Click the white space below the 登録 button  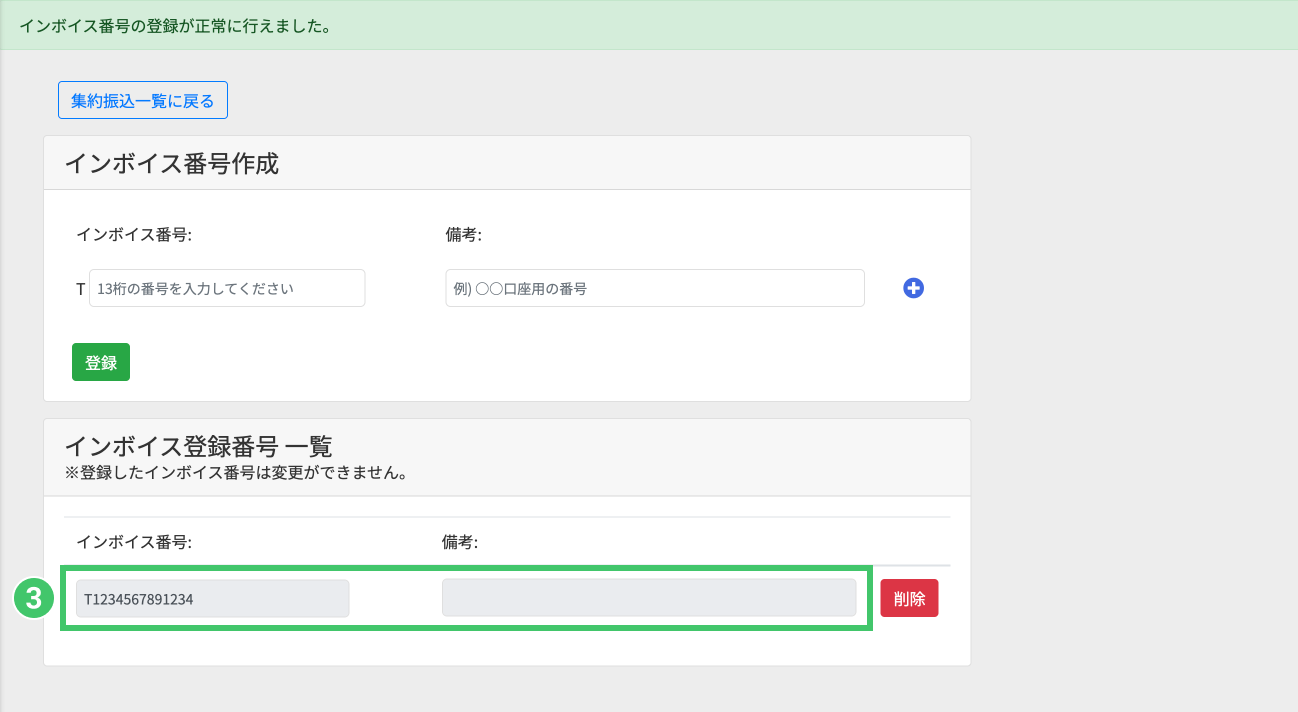pos(400,390)
